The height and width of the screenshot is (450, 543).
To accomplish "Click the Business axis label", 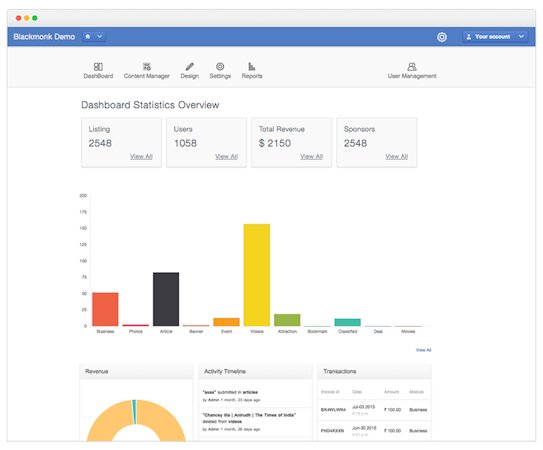I will pos(105,332).
